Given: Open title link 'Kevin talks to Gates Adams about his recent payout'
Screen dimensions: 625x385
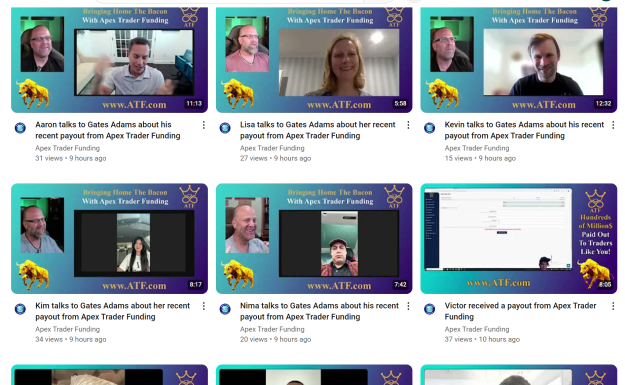Looking at the screenshot, I should pyautogui.click(x=524, y=130).
